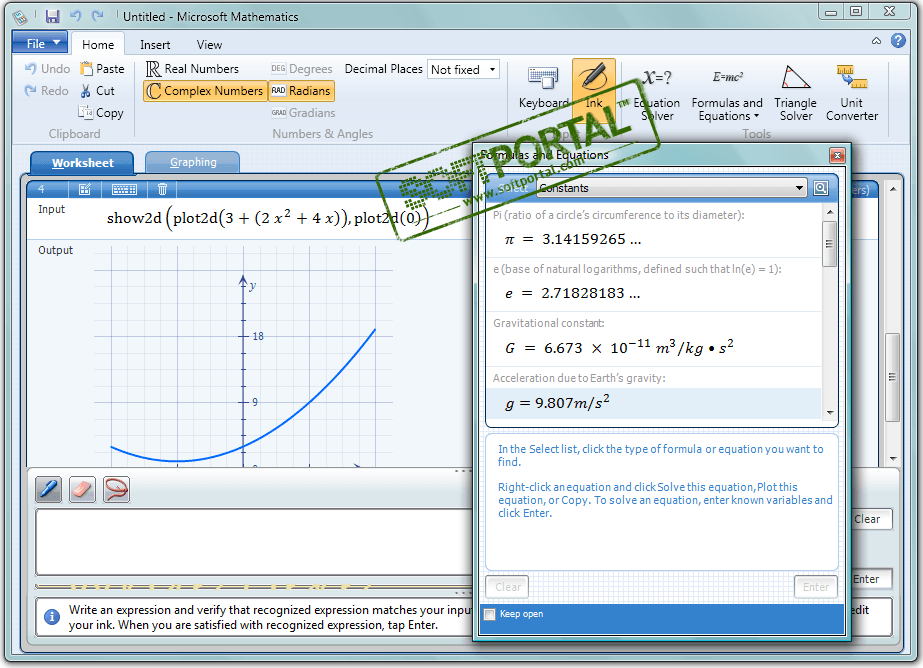Screen dimensions: 923x668
Task: Click the formulas list scroll-down arrow
Action: [829, 413]
